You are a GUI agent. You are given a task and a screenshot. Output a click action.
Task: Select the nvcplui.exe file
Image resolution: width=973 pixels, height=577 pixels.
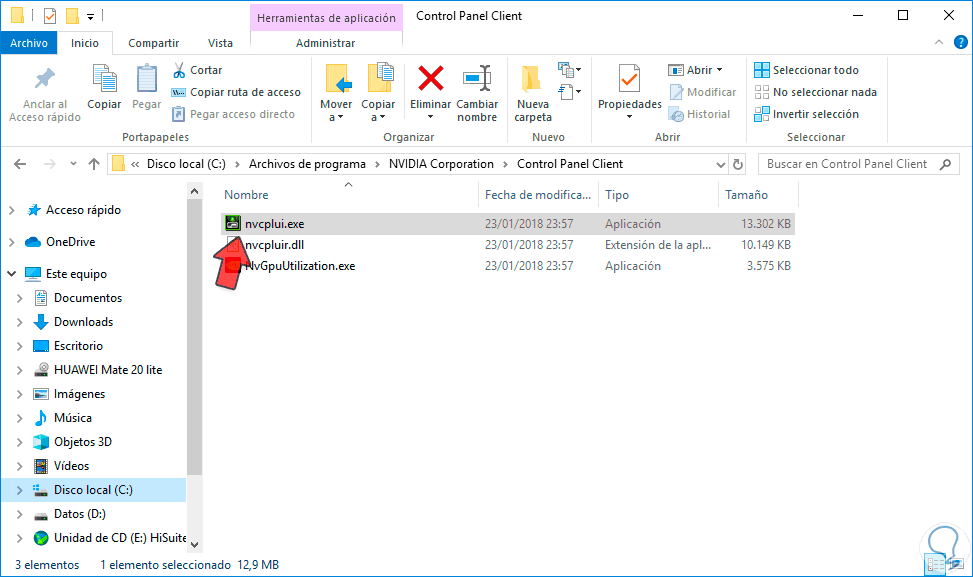[x=508, y=224]
